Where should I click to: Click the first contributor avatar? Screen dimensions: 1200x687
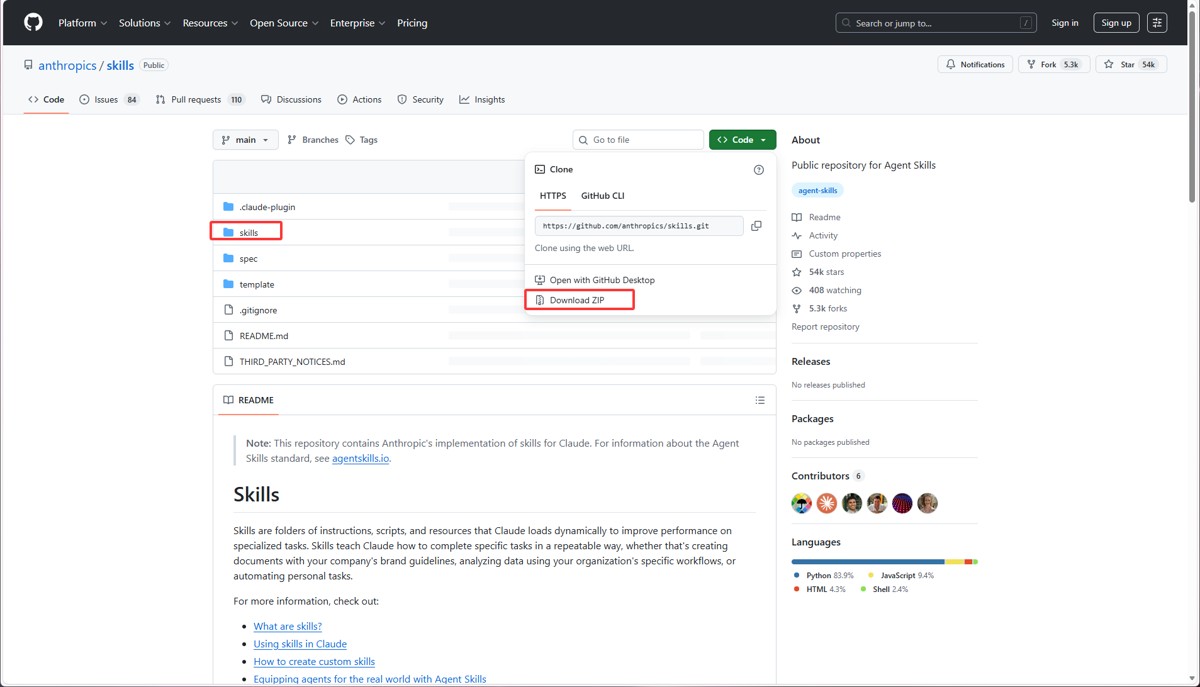(802, 503)
